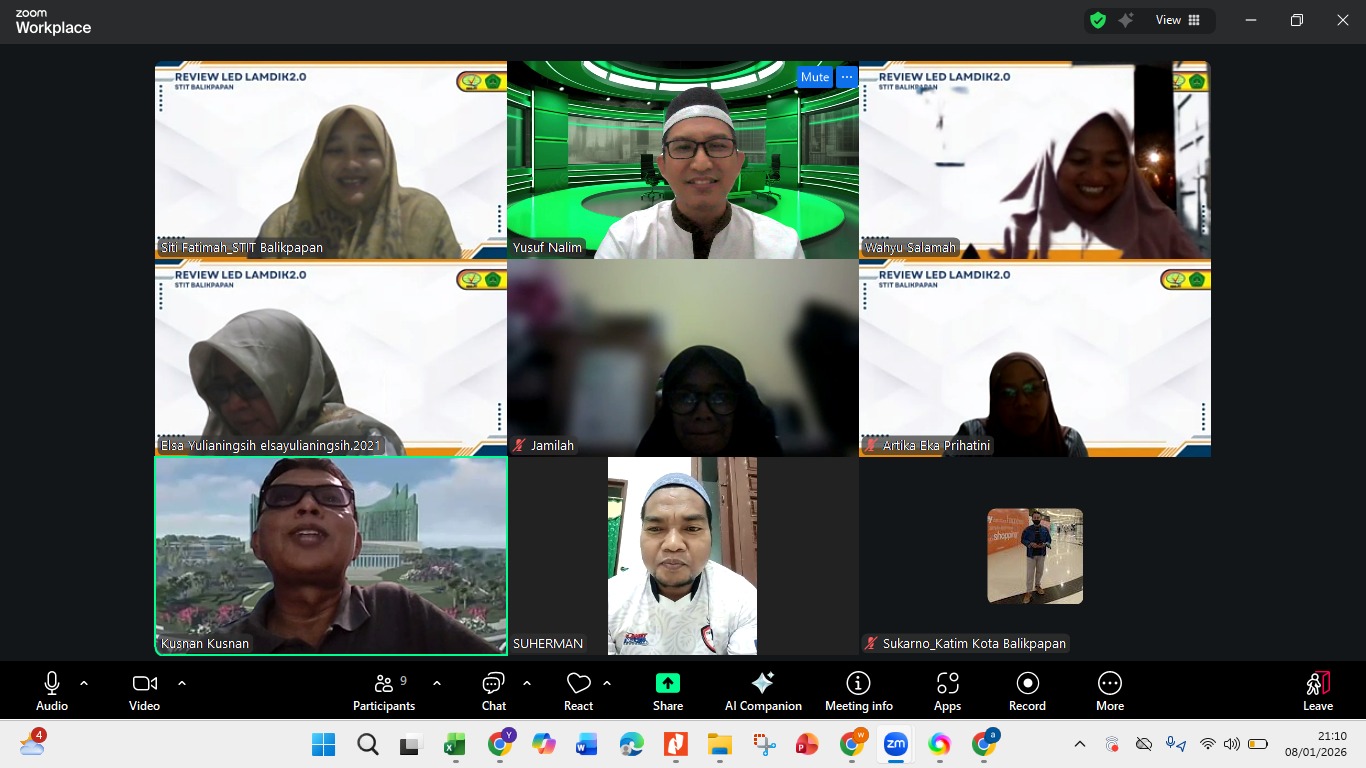Toggle the Video camera on or off
Viewport: 1366px width, 768px height.
coord(144,691)
